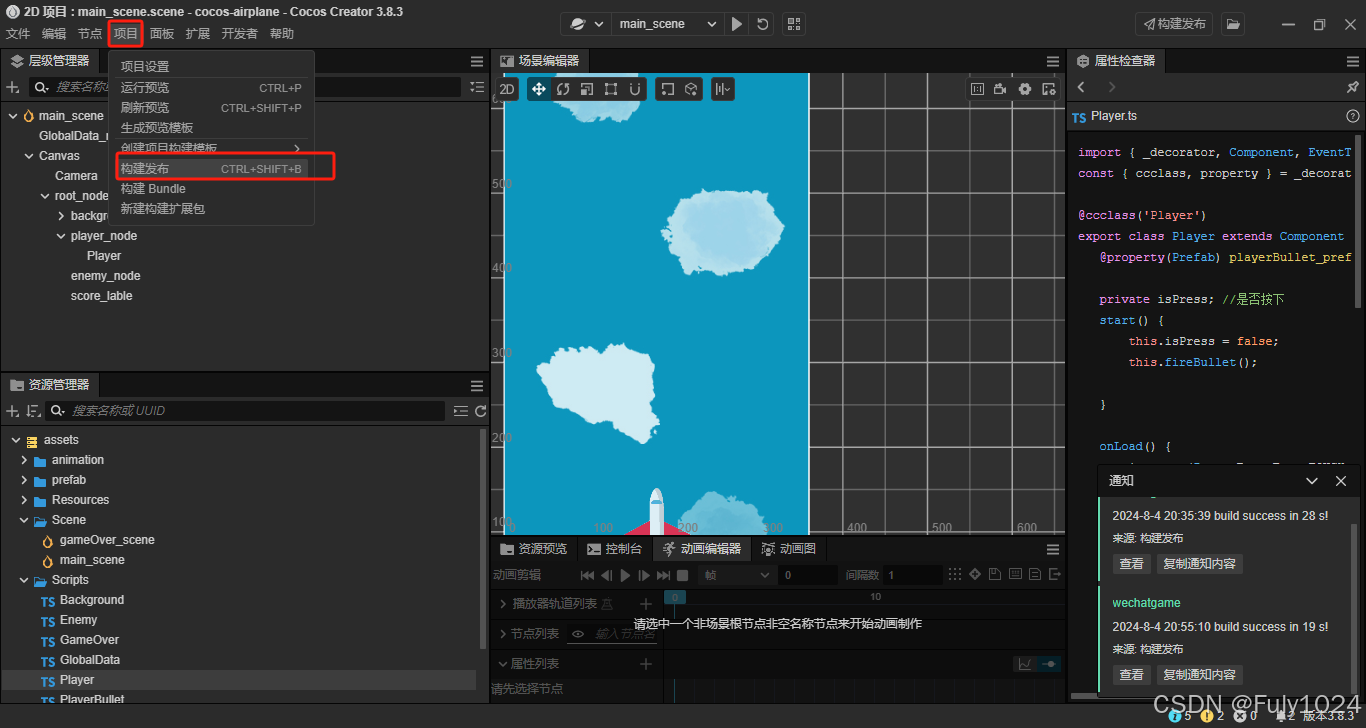Click the resolution preview icon left of the camera
The image size is (1366, 728).
pyautogui.click(x=977, y=89)
